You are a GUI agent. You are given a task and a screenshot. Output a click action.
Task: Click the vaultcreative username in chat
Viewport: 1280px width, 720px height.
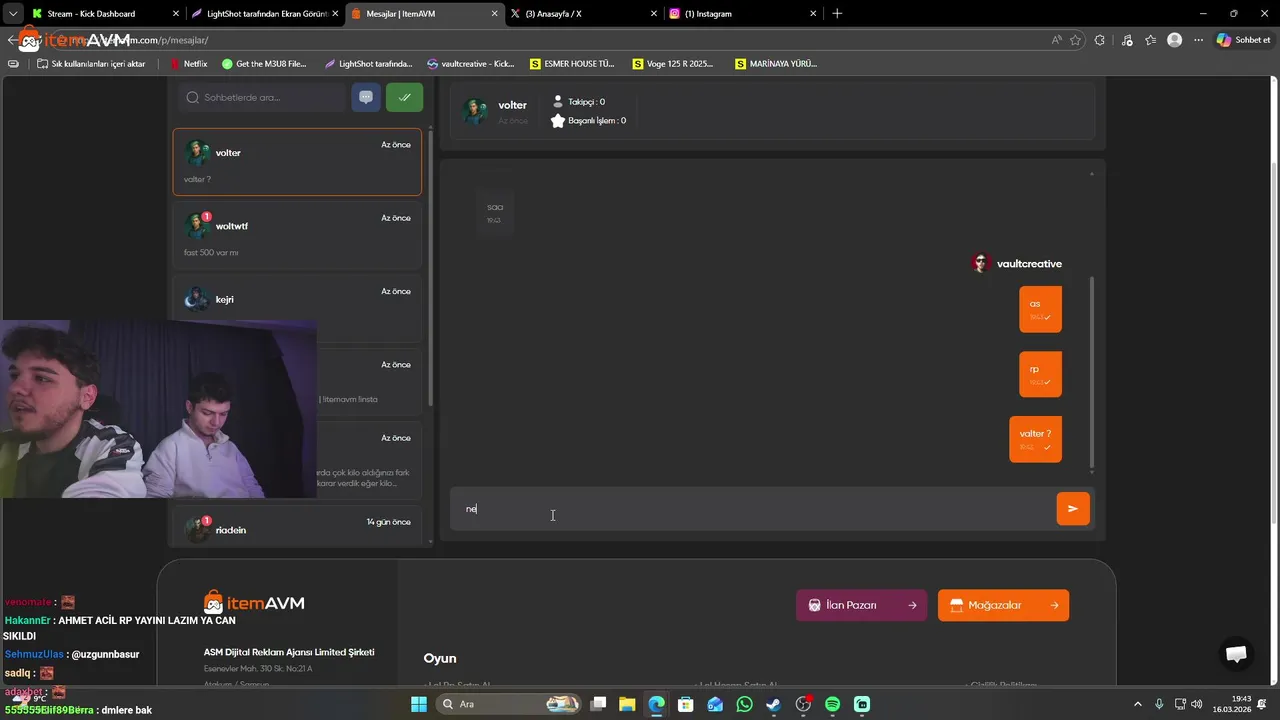point(1029,263)
